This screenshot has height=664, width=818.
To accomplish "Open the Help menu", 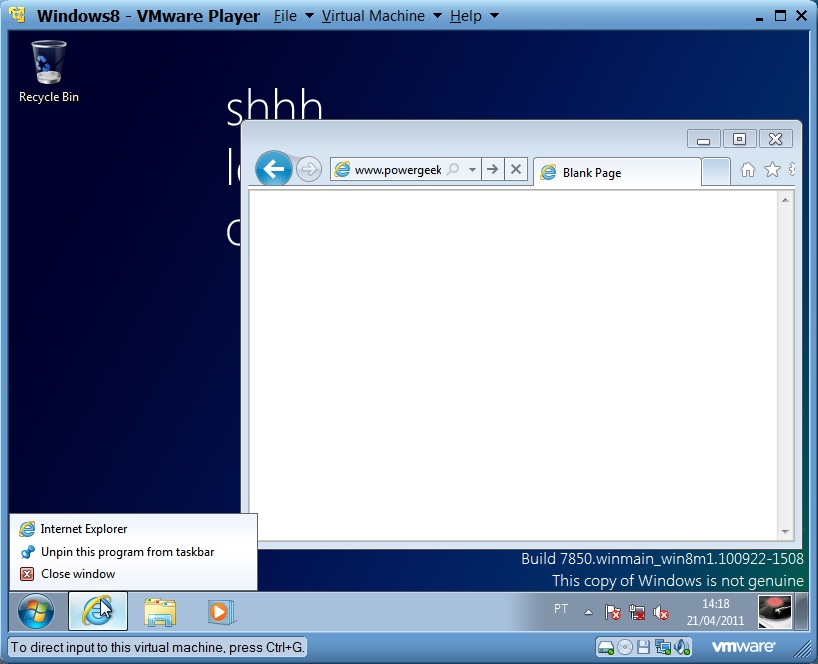I will [x=466, y=16].
